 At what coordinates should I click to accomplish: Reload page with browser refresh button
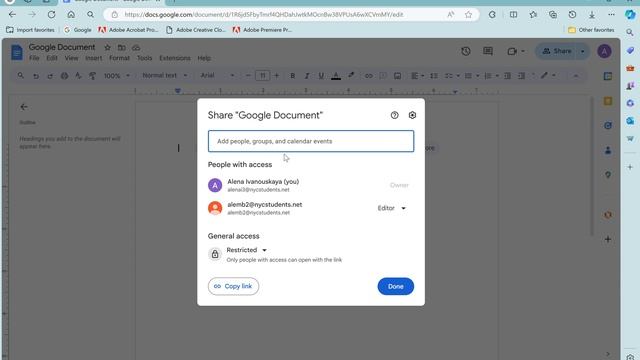[51, 15]
